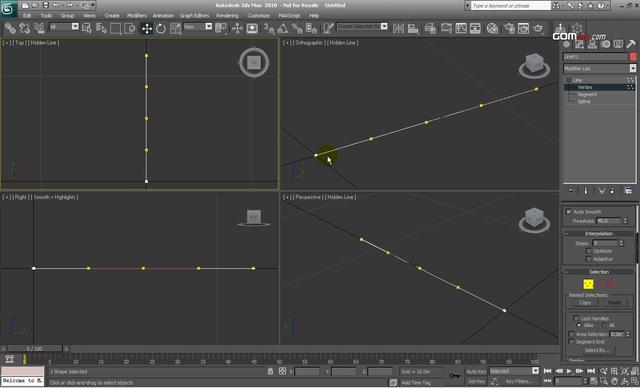The image size is (640, 388).
Task: Toggle Auto Smooth checkbox
Action: coord(569,212)
